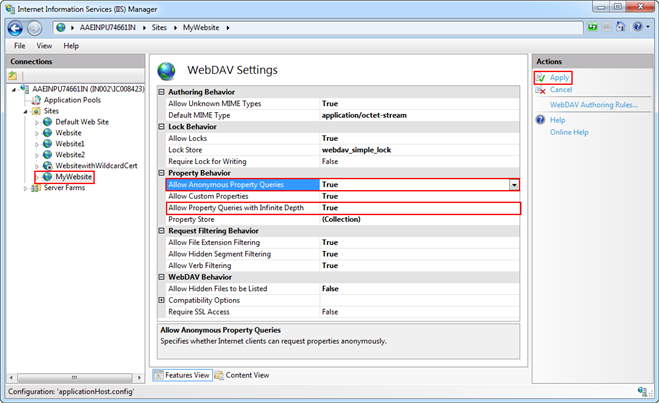Screen dimensions: 659x403
Task: Click the Back navigation arrow button
Action: click(16, 27)
